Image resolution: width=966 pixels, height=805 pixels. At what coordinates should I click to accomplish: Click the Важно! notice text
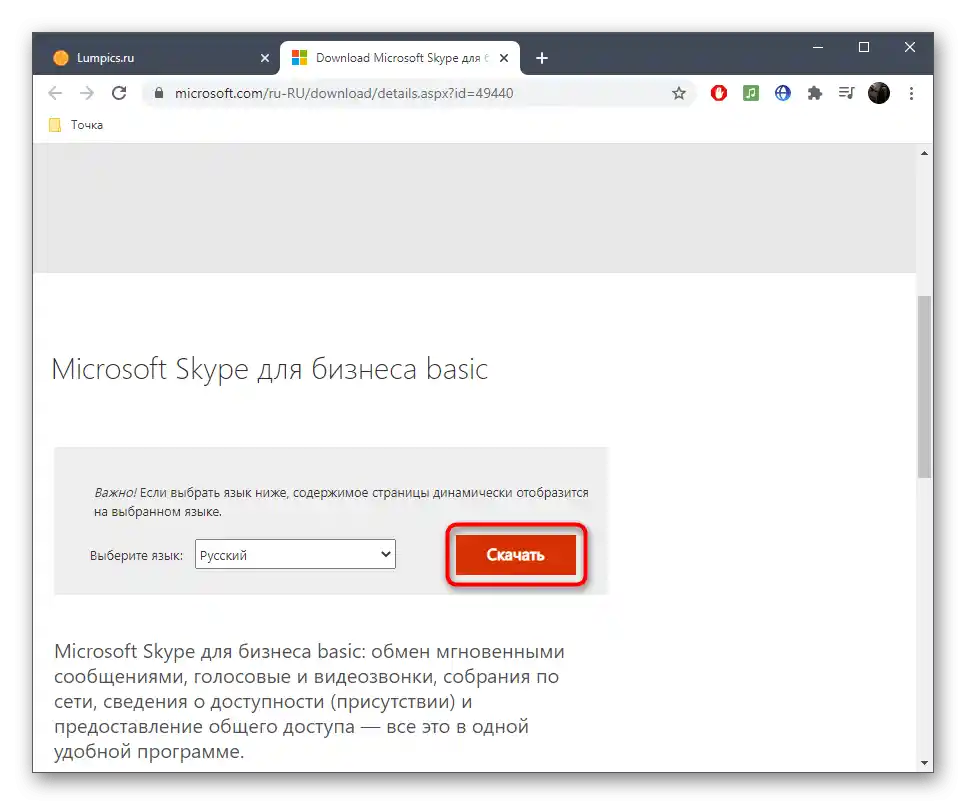(x=341, y=501)
